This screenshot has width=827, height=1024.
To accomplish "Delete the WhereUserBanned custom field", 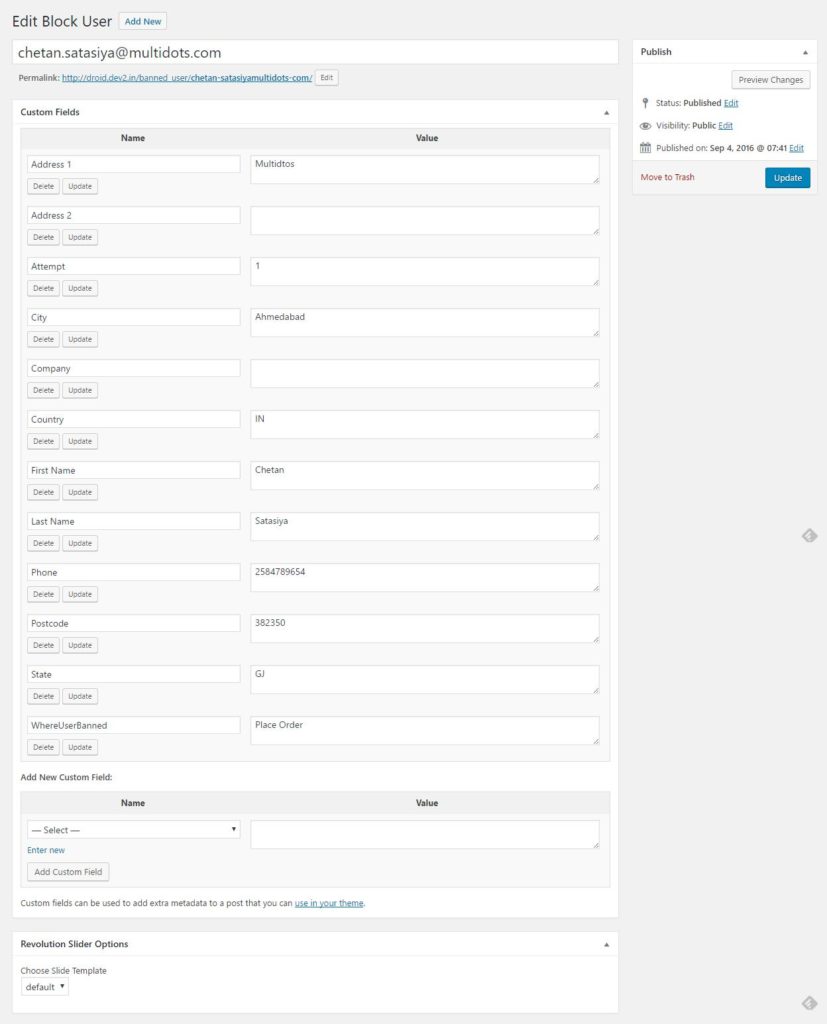I will (43, 747).
